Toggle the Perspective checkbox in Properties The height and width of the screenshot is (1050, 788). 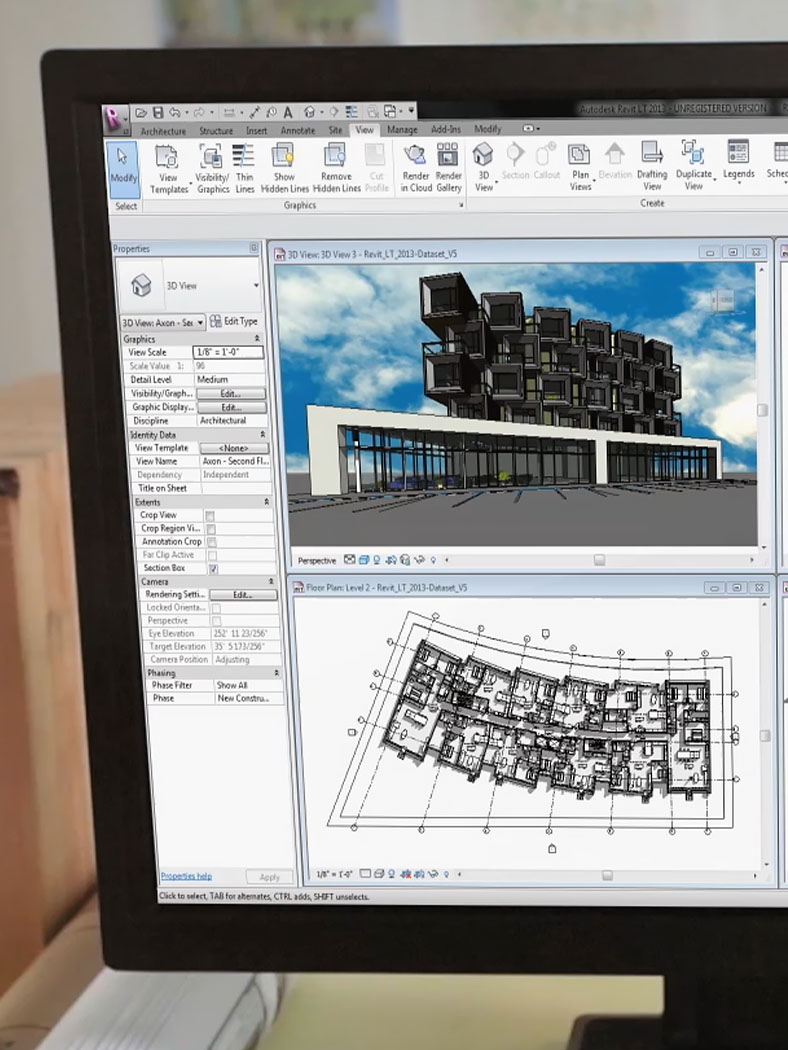click(x=216, y=621)
